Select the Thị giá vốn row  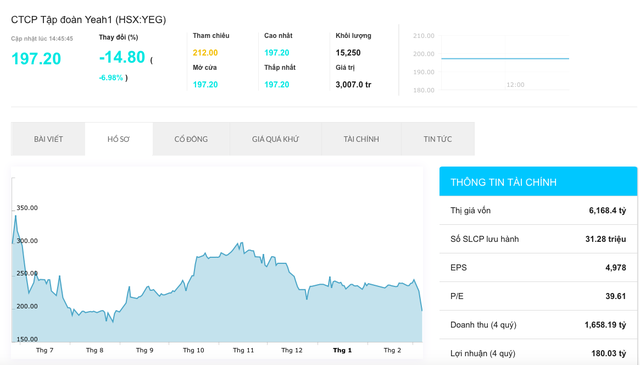tap(538, 211)
